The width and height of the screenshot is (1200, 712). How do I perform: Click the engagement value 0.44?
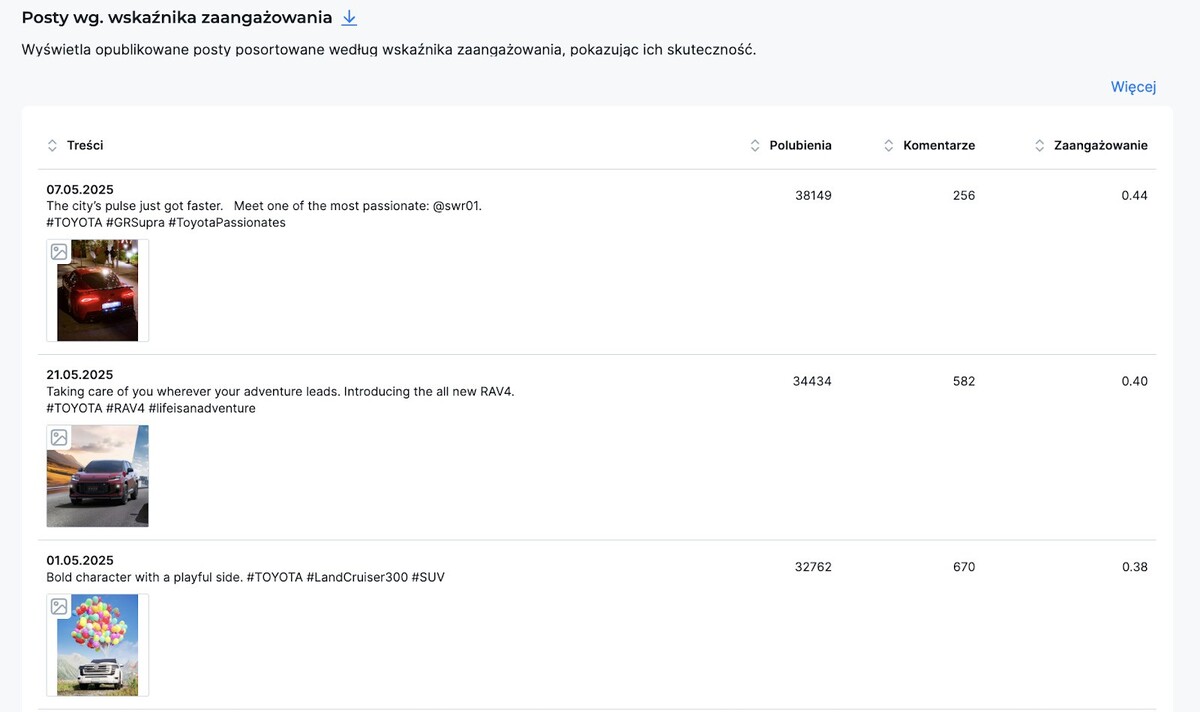click(1135, 196)
